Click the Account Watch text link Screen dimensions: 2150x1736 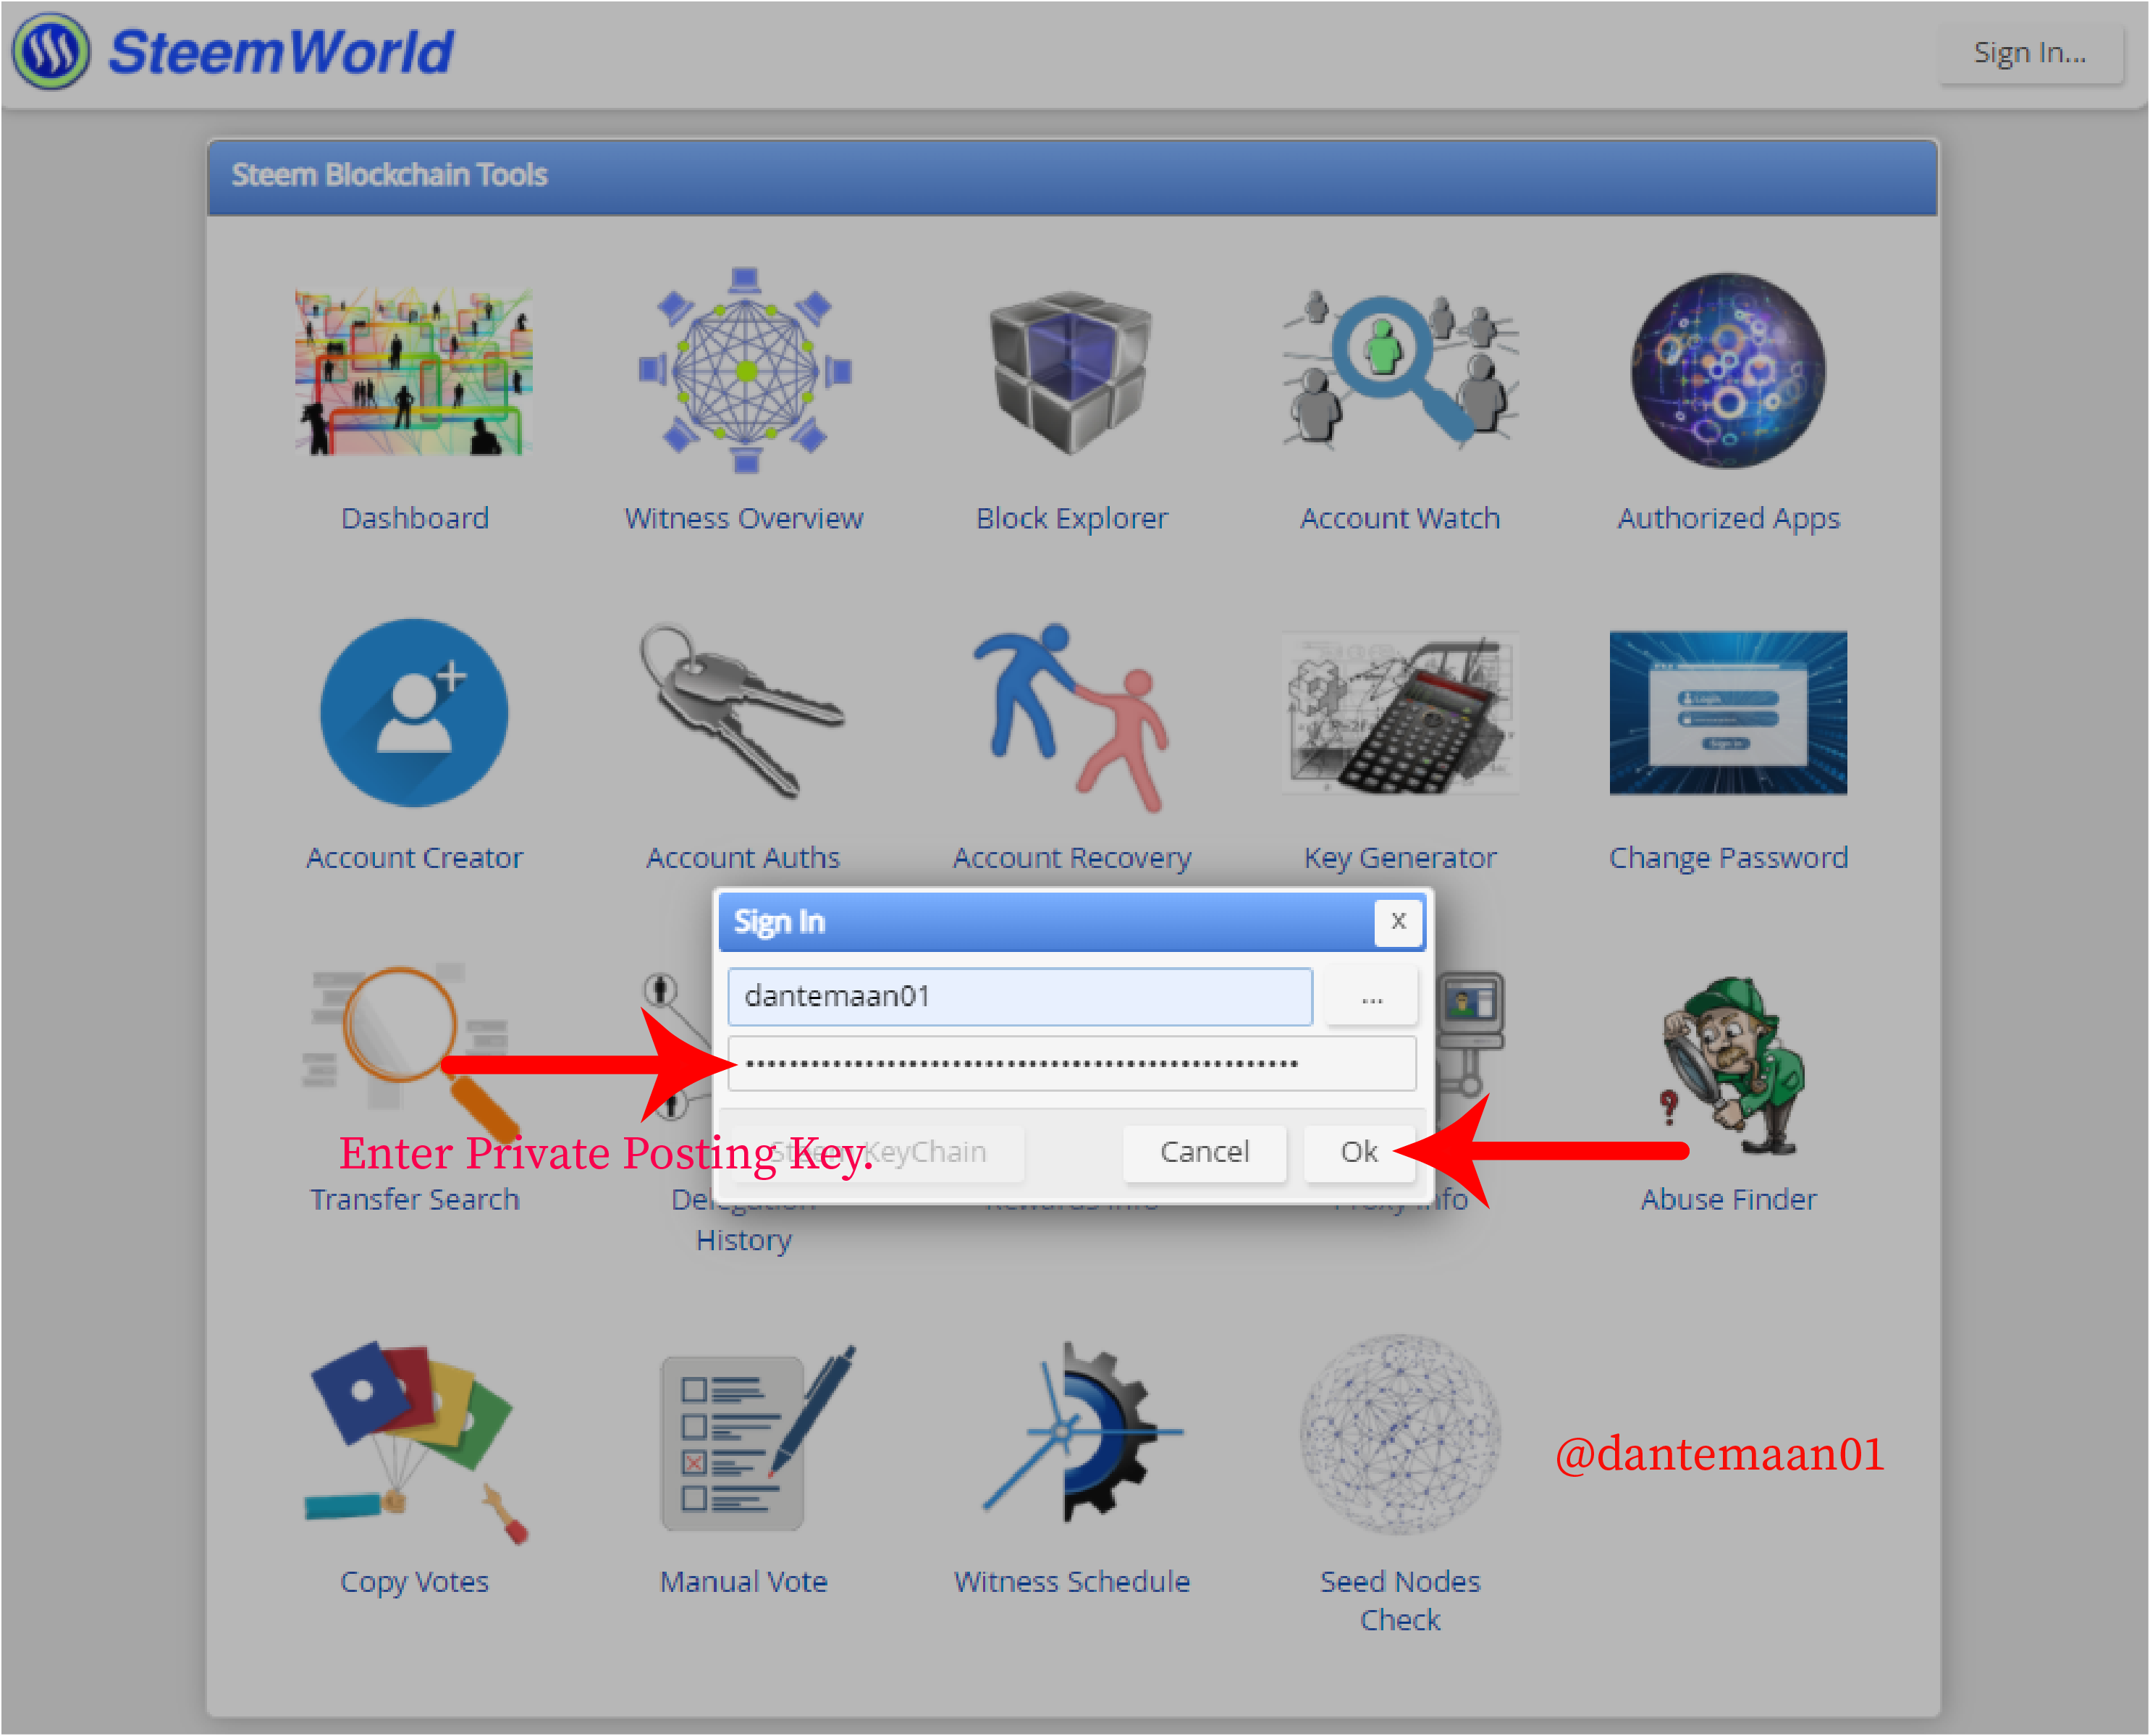1400,518
